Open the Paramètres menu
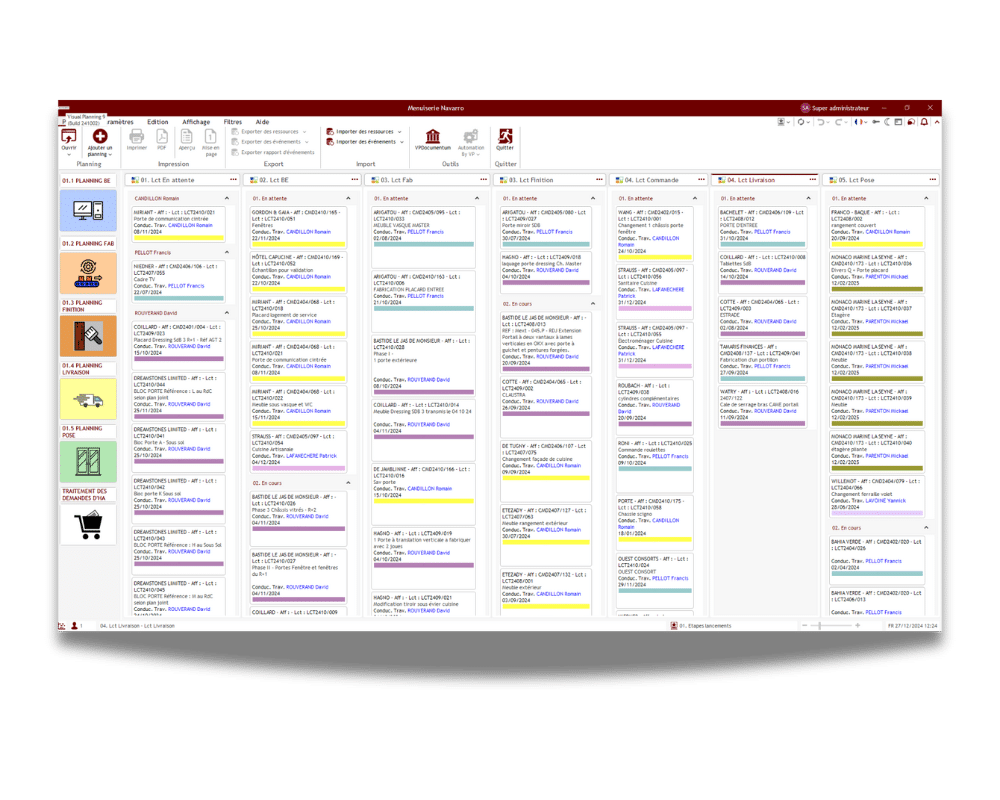 (x=120, y=122)
